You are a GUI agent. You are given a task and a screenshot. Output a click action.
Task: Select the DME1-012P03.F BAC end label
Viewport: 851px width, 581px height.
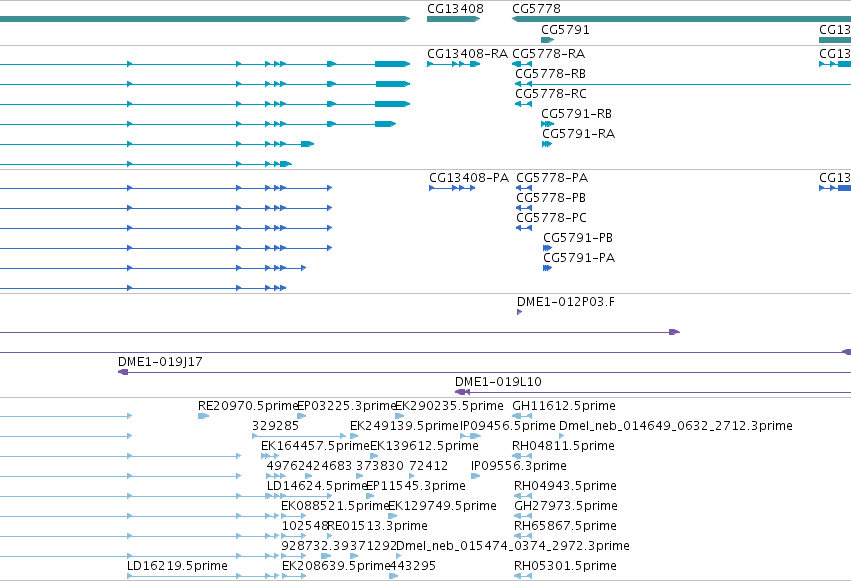566,302
